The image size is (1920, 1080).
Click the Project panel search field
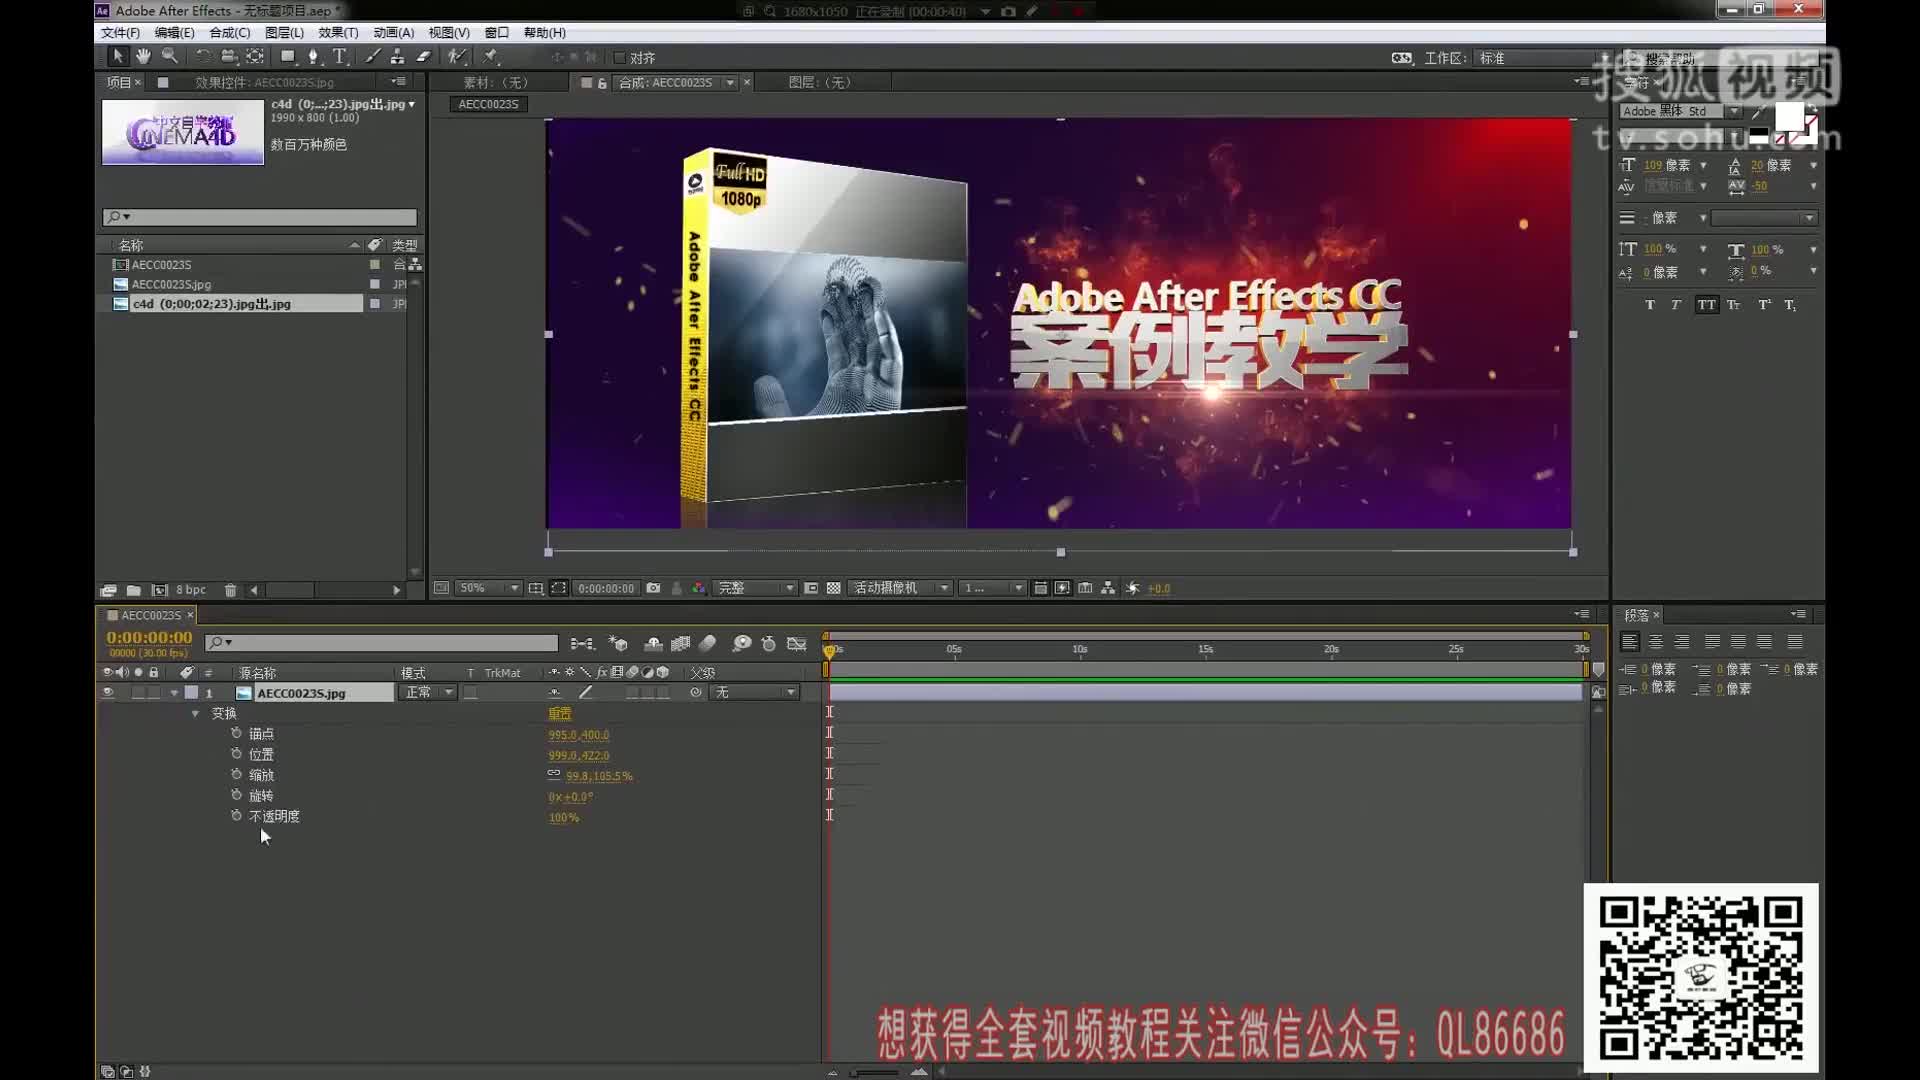point(259,217)
